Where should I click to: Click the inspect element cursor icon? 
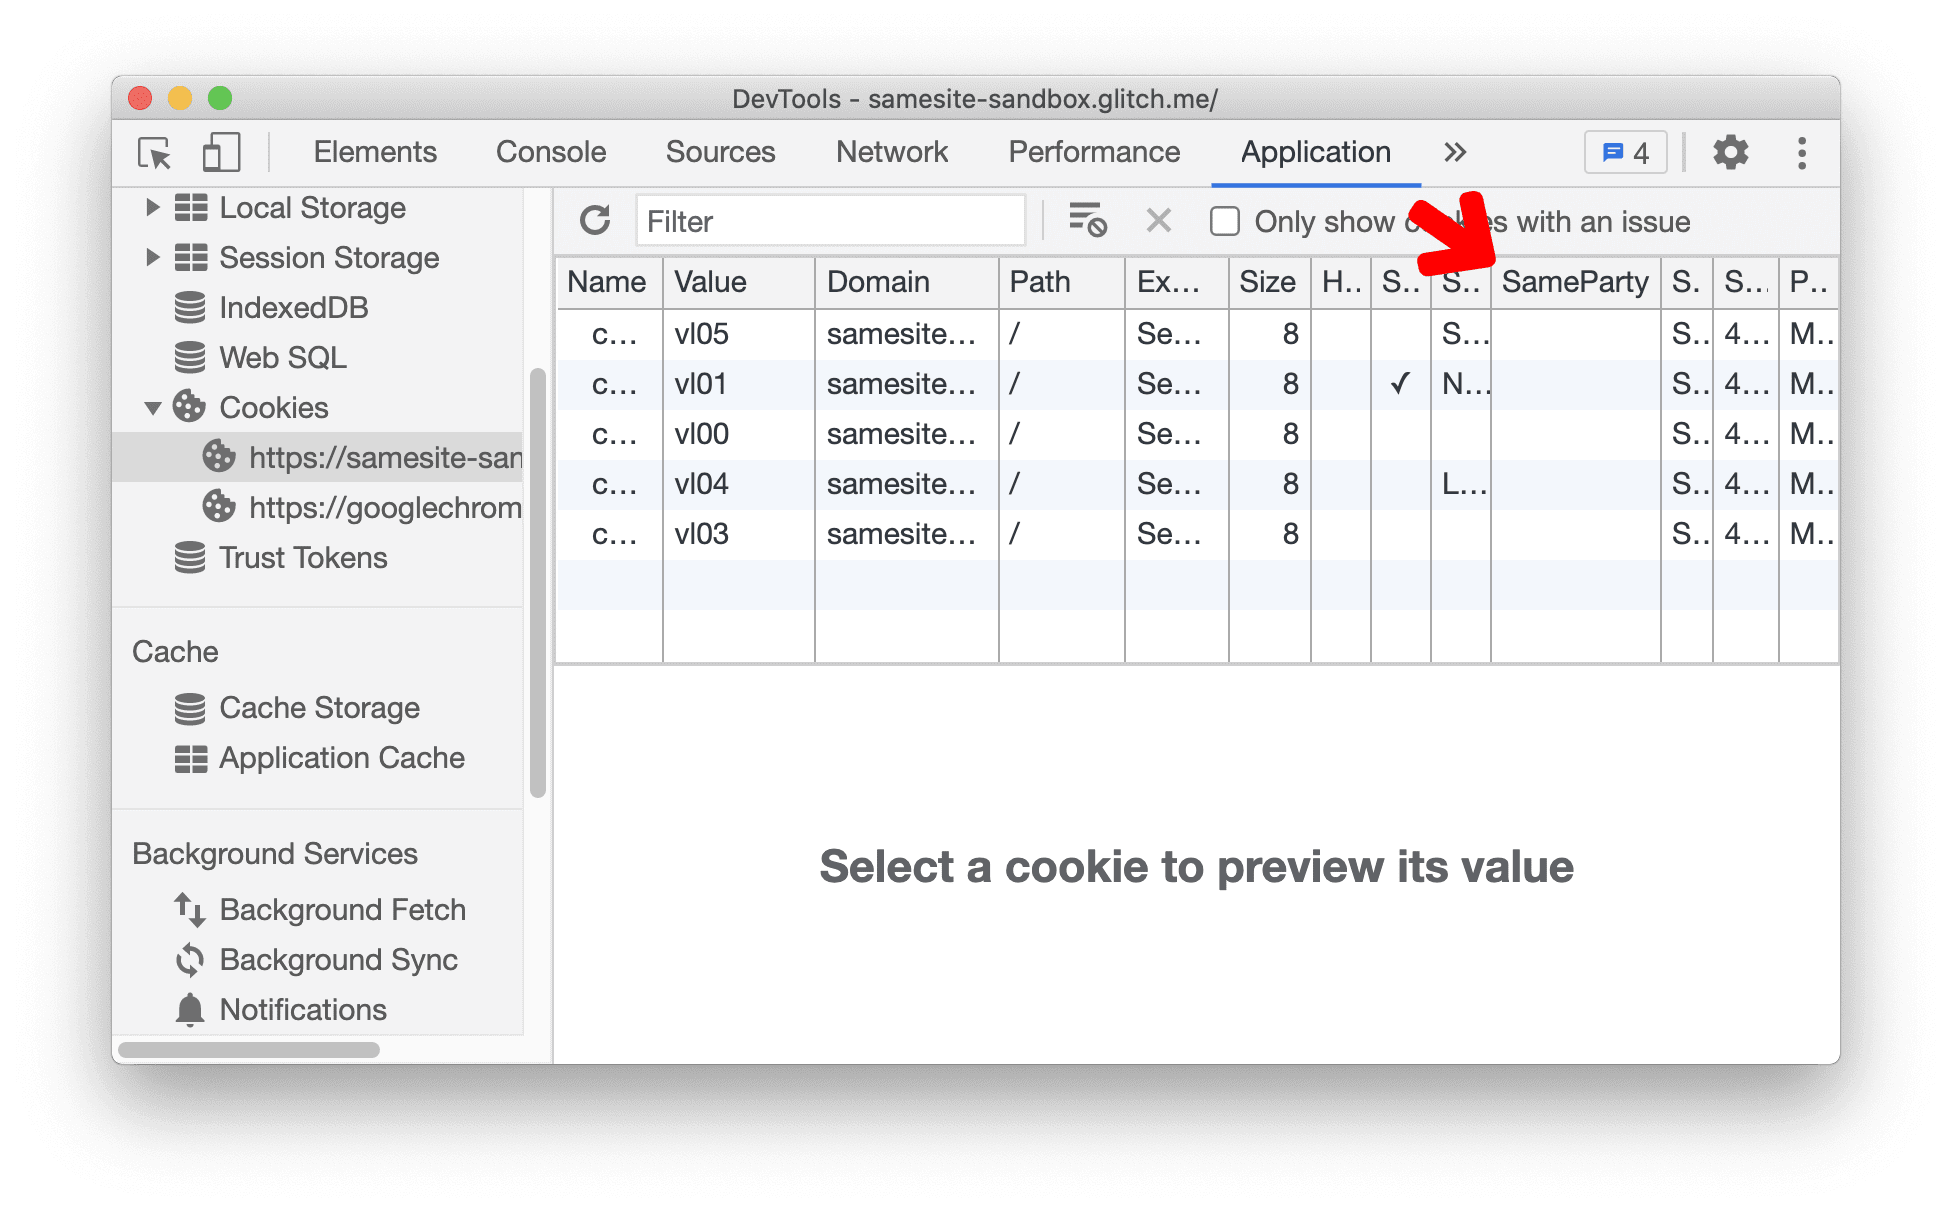tap(154, 154)
